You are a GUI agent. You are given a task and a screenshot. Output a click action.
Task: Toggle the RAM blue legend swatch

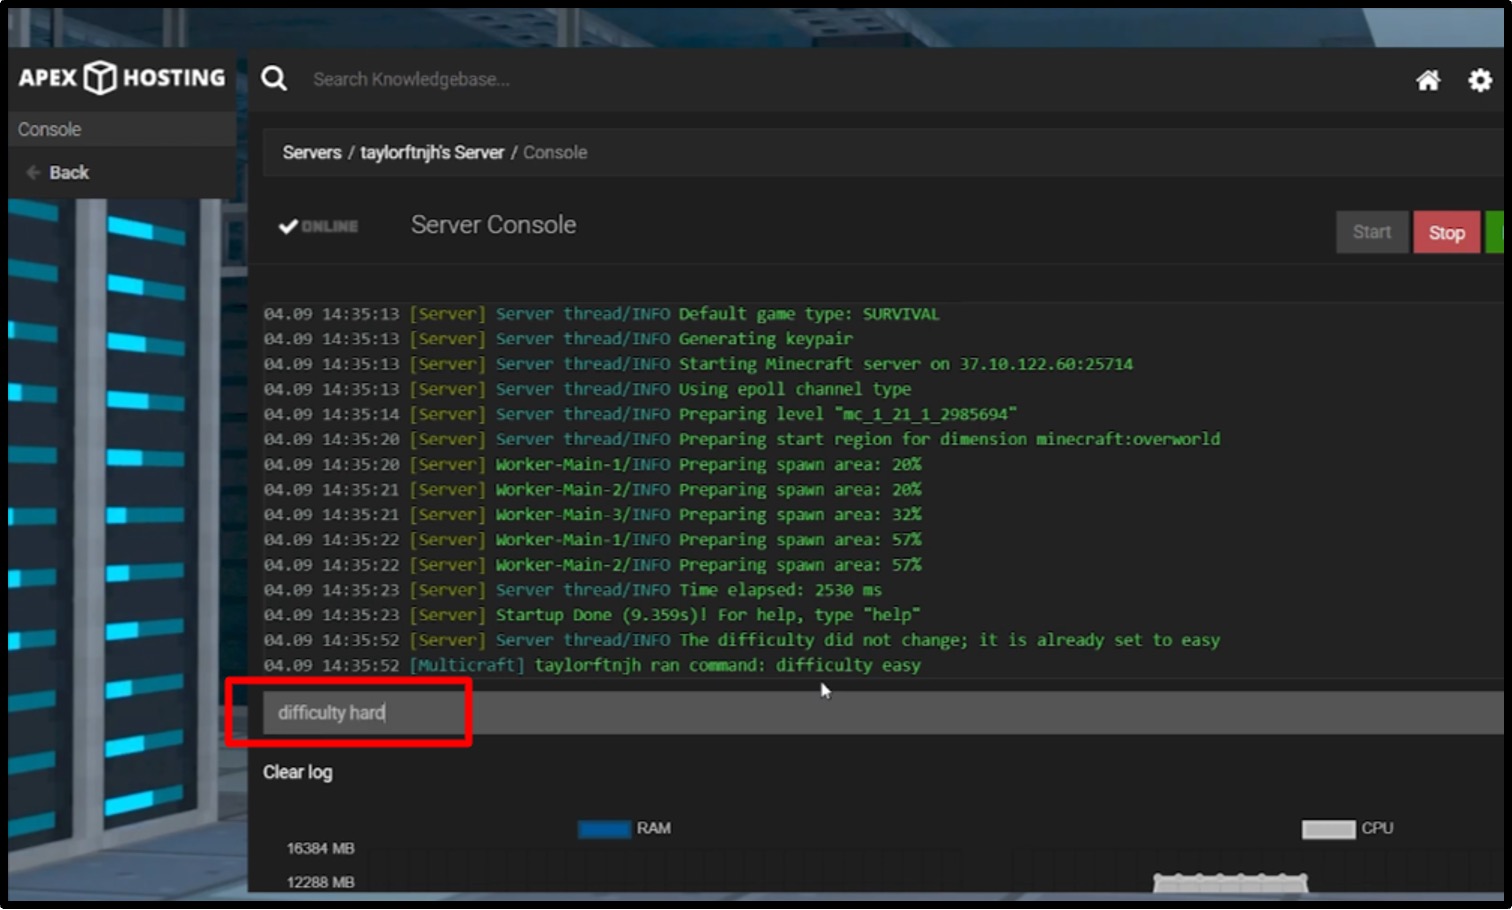[x=604, y=829]
